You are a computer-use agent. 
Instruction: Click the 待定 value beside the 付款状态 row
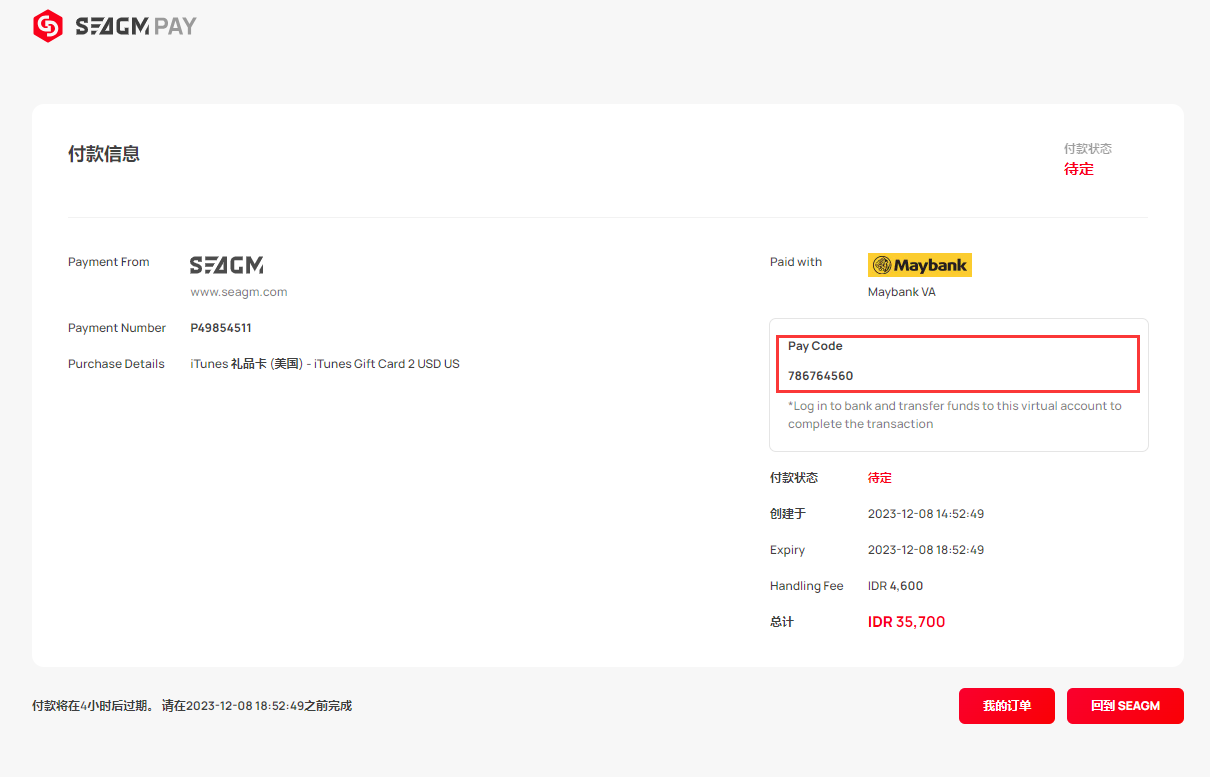[x=880, y=478]
